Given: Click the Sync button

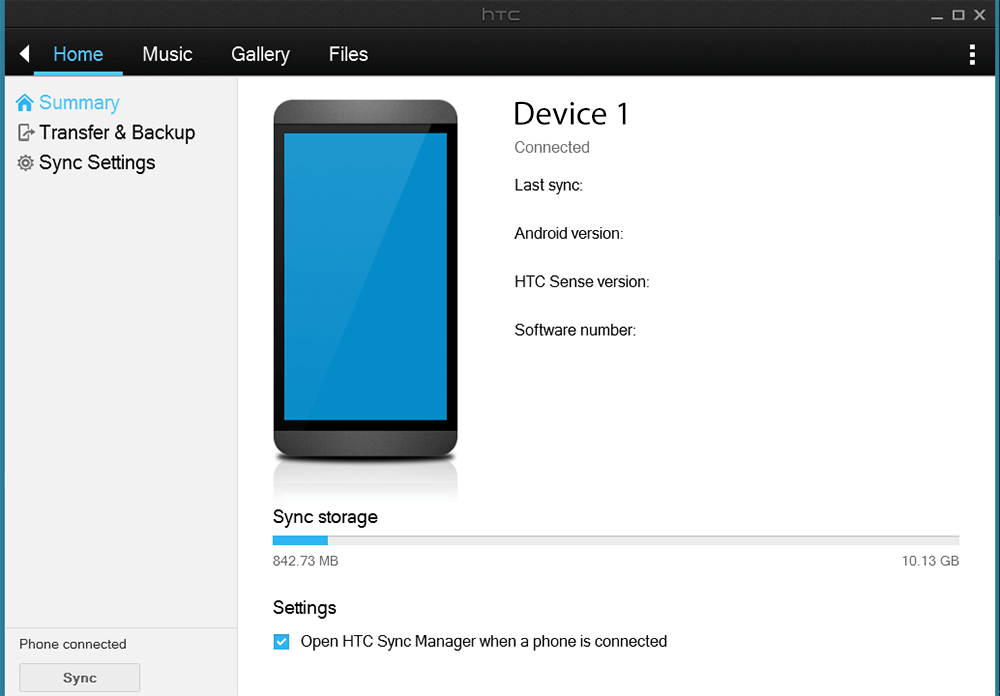Looking at the screenshot, I should point(80,677).
